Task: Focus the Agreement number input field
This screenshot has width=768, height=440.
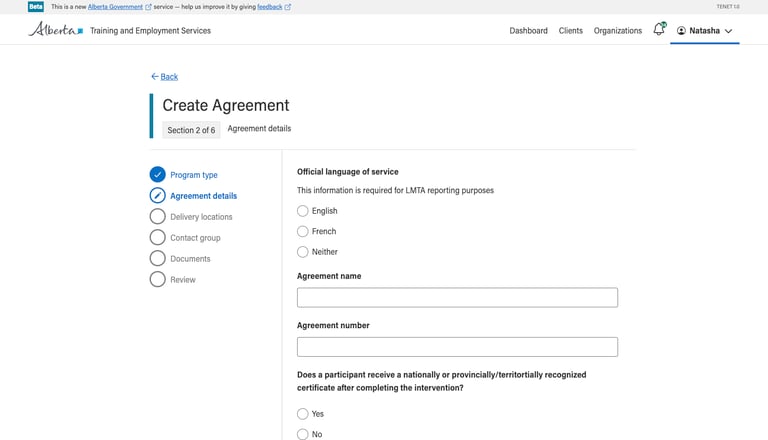Action: click(457, 347)
